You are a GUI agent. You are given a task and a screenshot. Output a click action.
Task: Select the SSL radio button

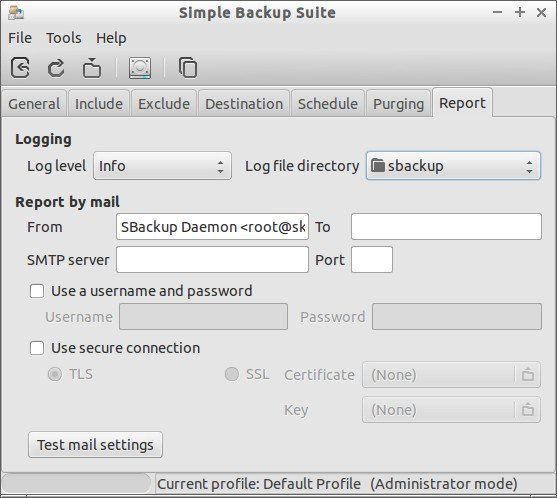coord(232,374)
